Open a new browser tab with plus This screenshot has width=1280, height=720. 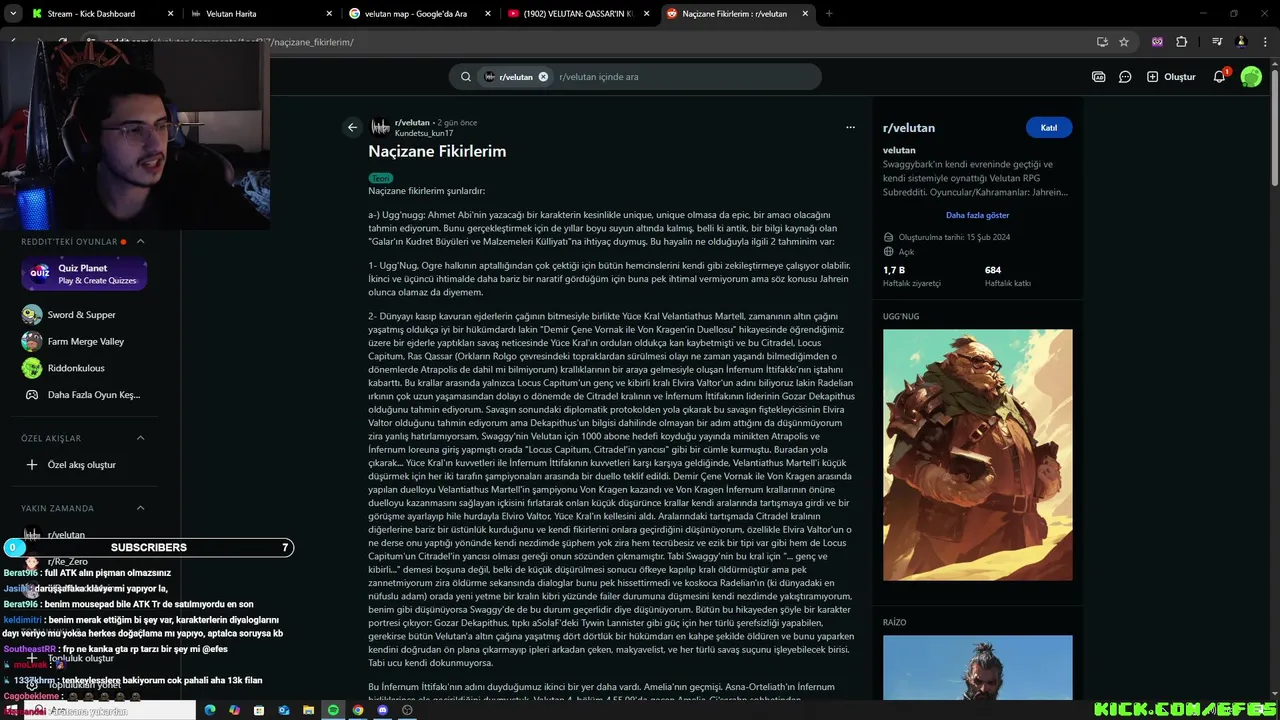click(x=829, y=14)
